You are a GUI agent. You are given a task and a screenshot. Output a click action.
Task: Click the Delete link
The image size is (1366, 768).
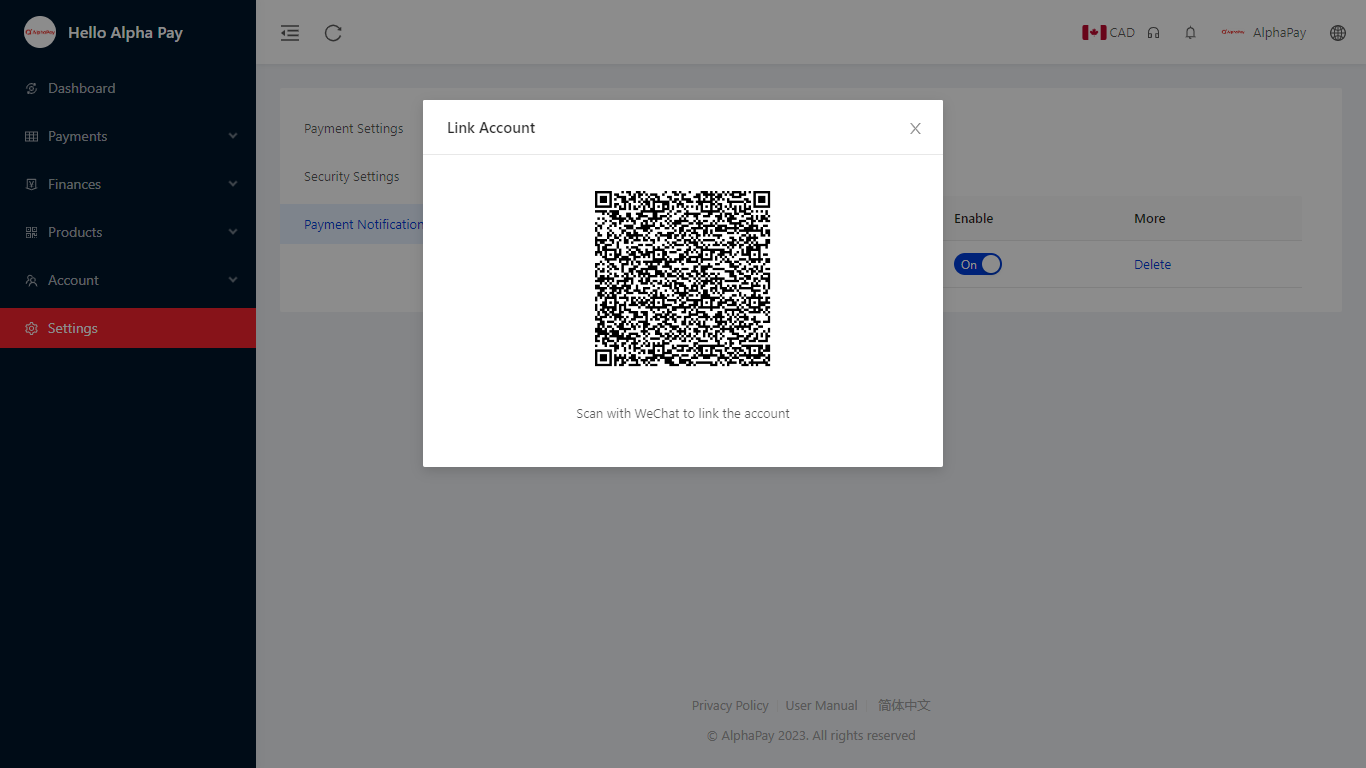click(x=1152, y=265)
